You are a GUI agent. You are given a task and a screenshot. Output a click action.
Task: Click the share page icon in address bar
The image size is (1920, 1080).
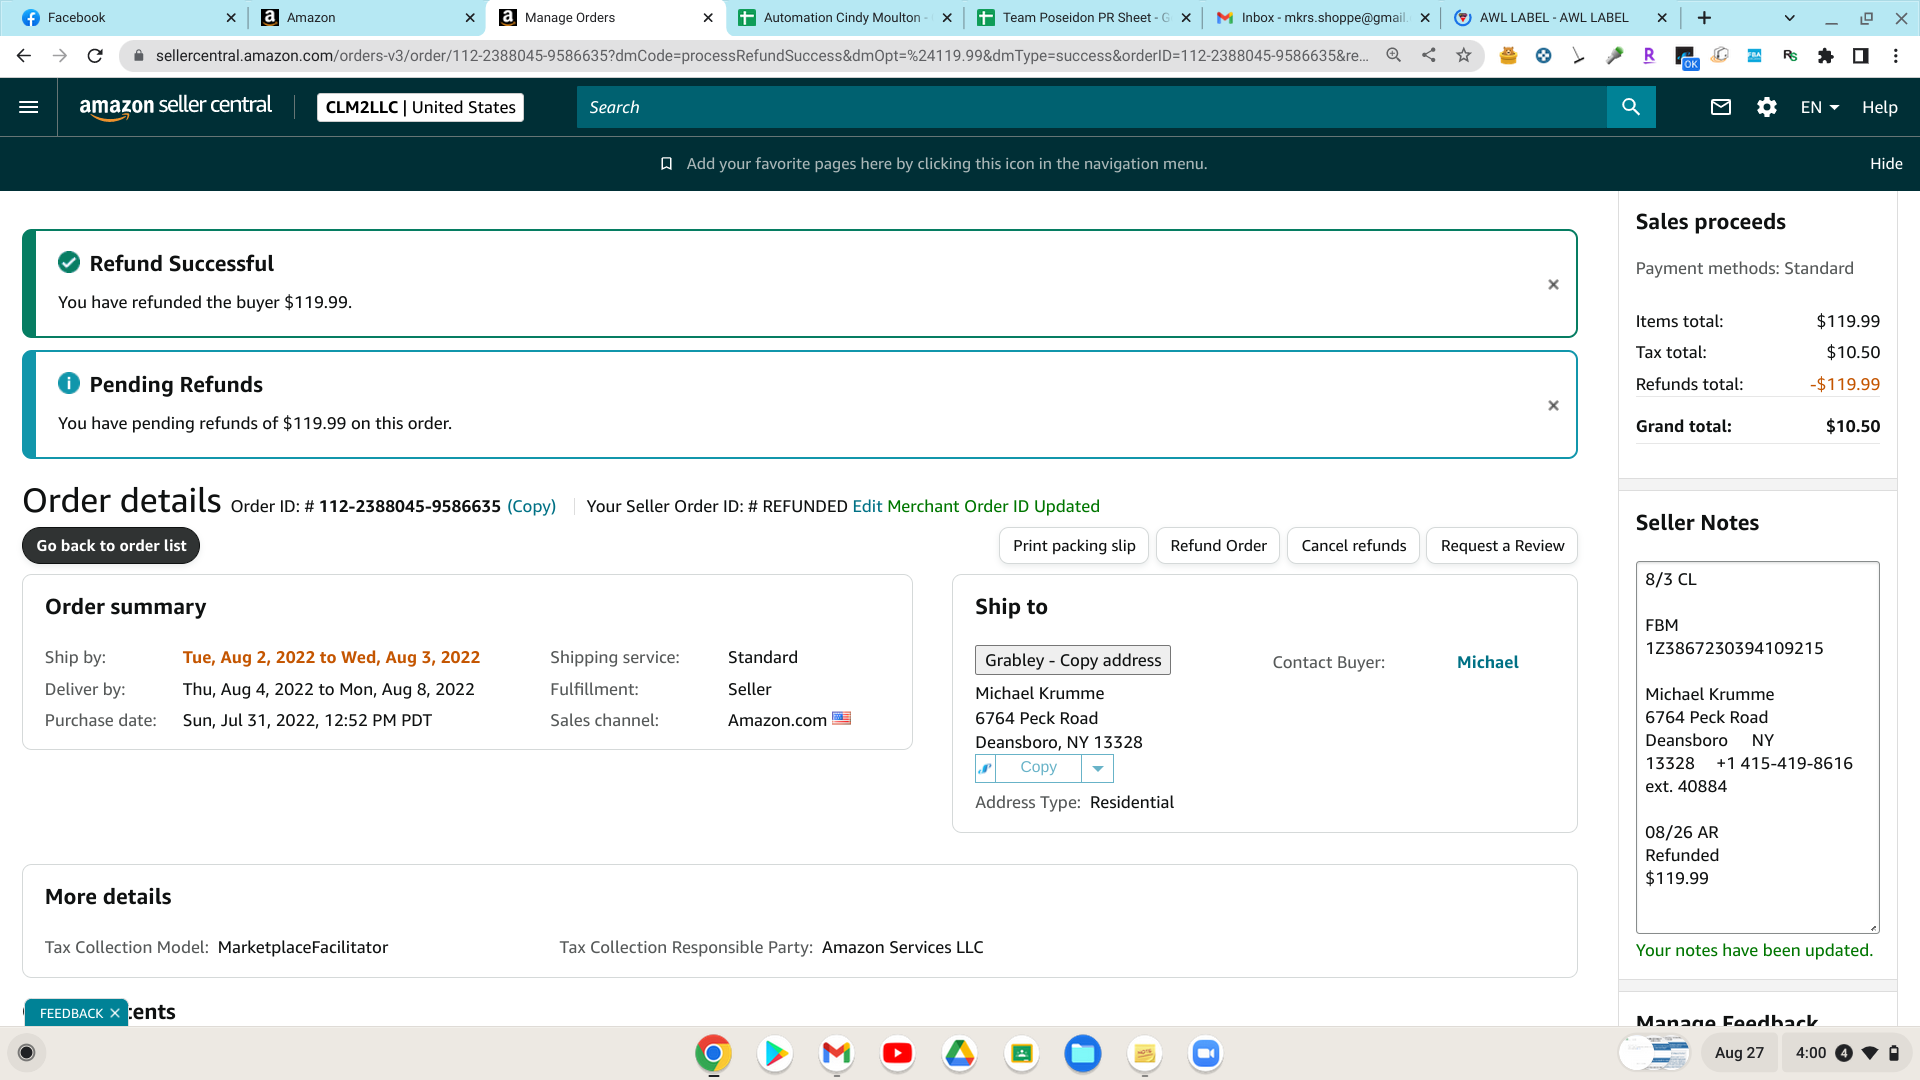click(x=1429, y=56)
